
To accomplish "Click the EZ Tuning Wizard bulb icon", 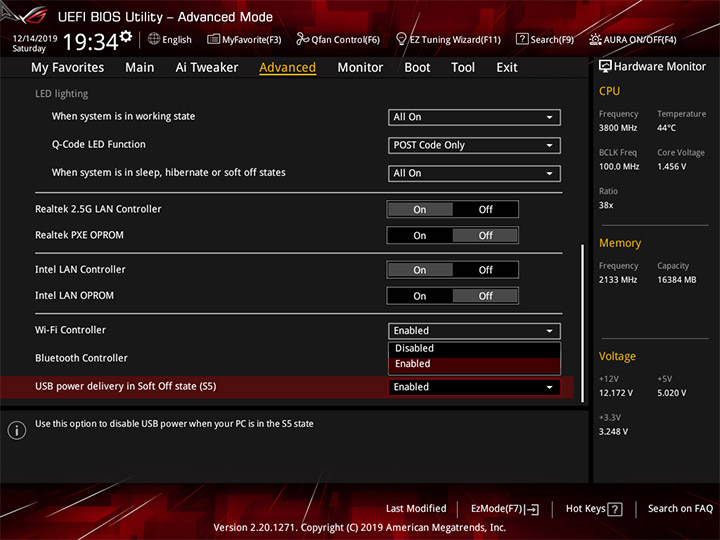I will 401,39.
